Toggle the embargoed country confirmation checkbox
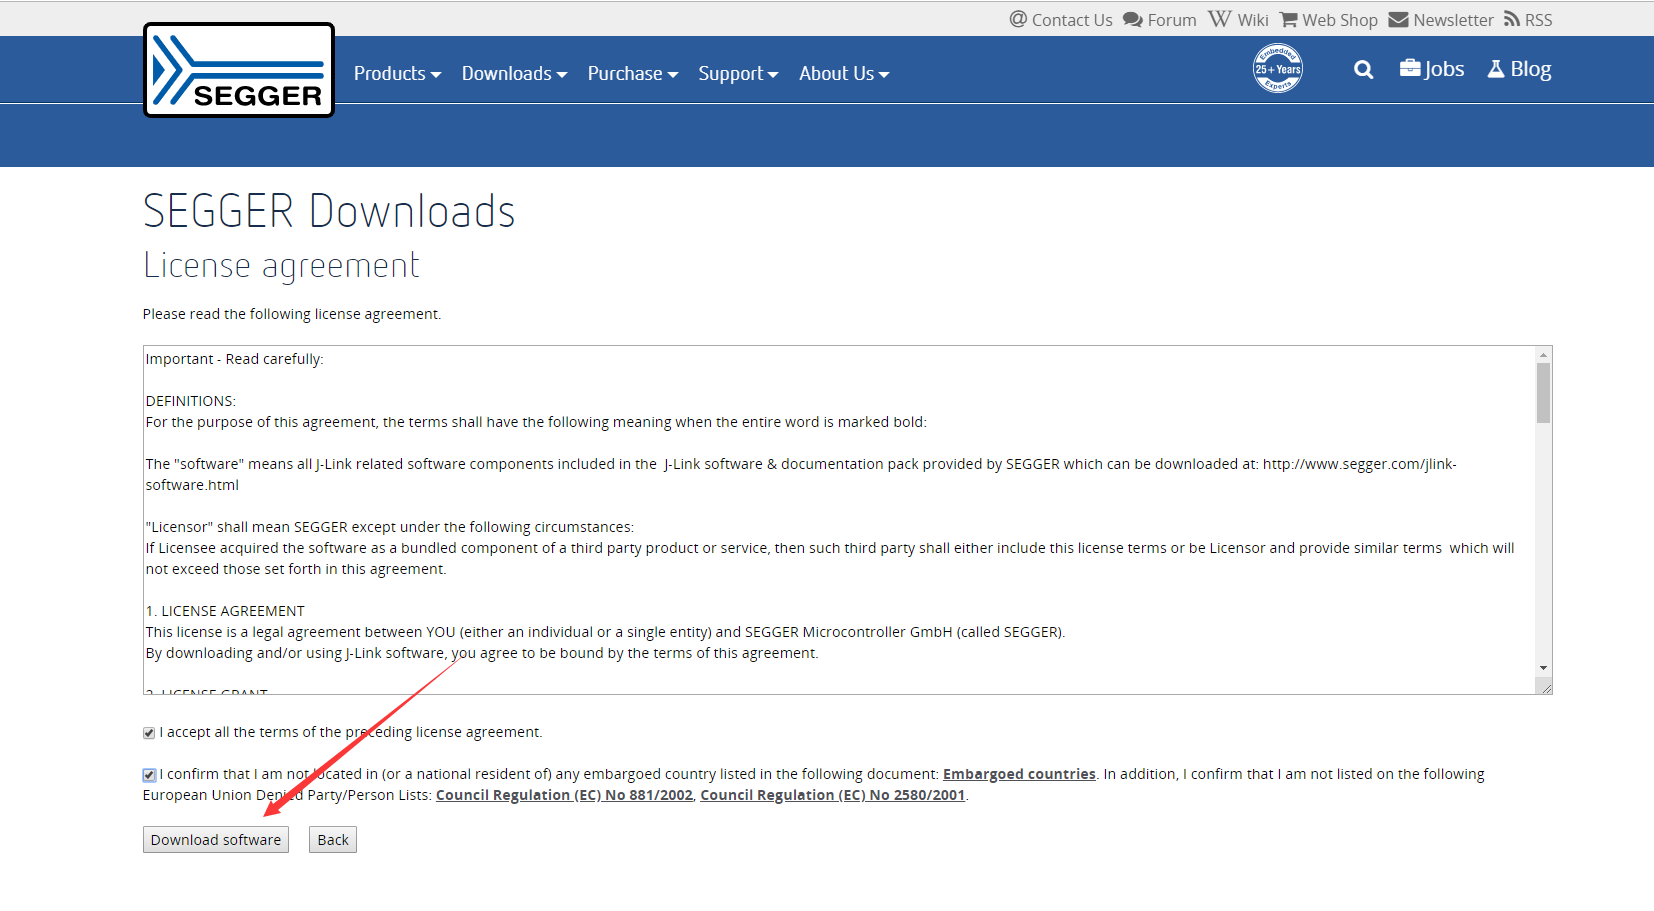The image size is (1654, 911). pos(149,775)
